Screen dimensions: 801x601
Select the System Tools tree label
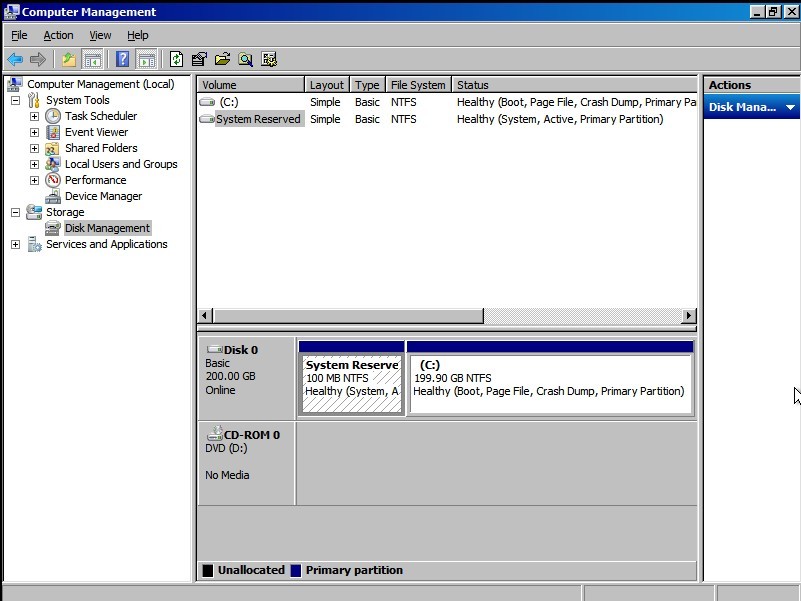(78, 100)
